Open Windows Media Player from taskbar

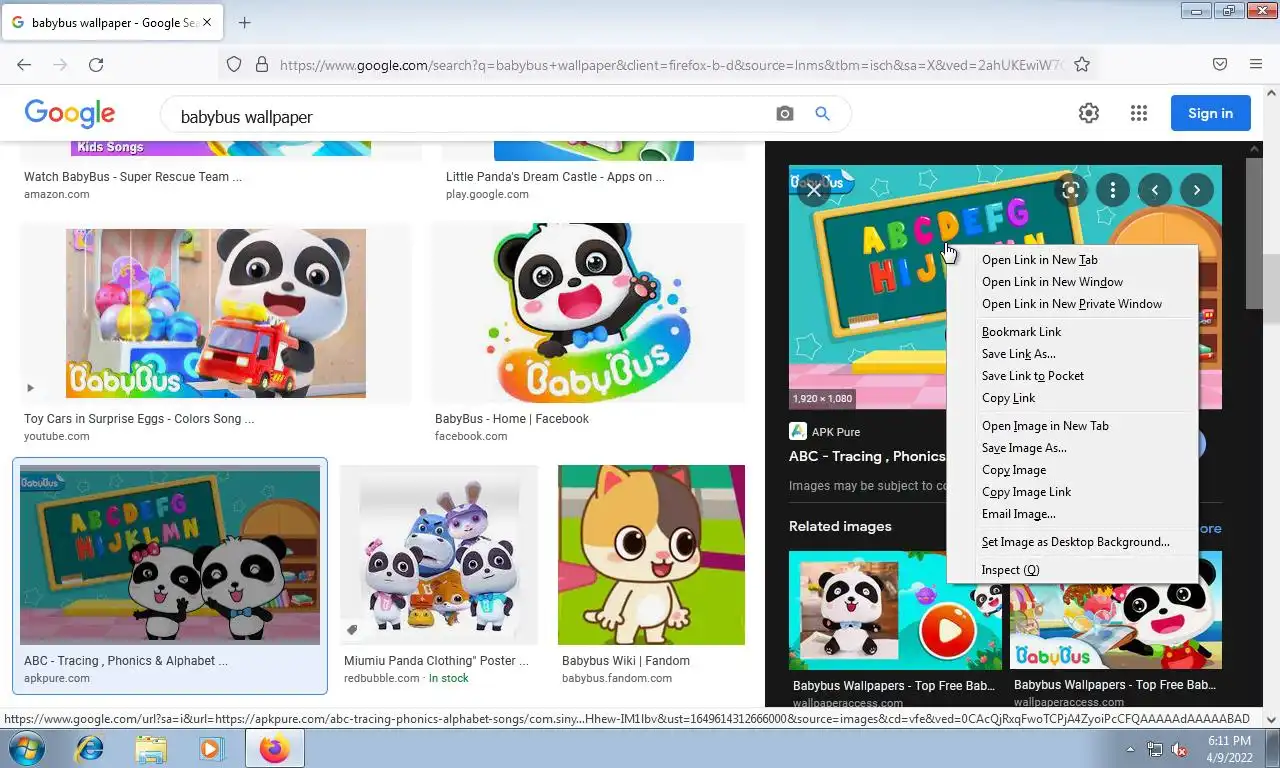(211, 748)
